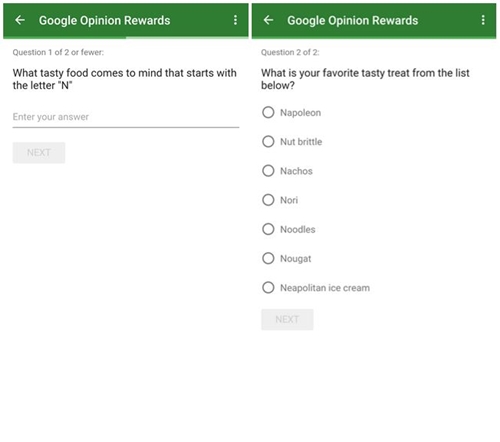Click NEXT button below Neapolitan ice cream
Viewport: 500px width, 442px height.
pos(287,320)
